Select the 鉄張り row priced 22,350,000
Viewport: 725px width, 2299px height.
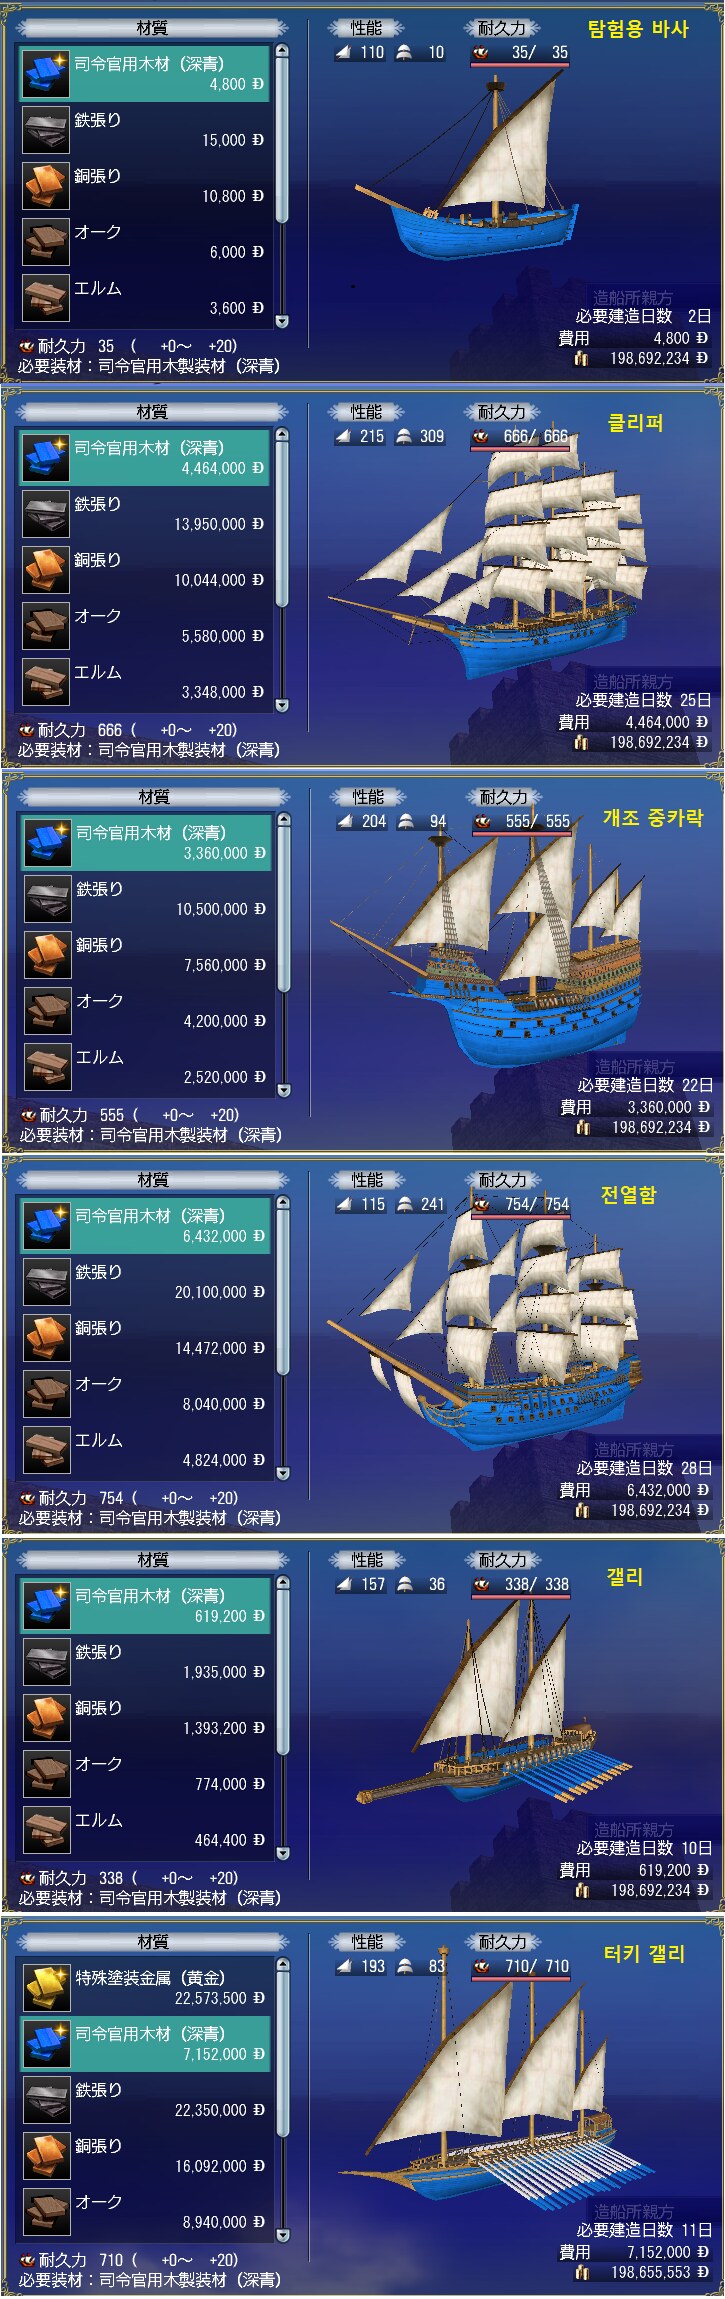146,2099
